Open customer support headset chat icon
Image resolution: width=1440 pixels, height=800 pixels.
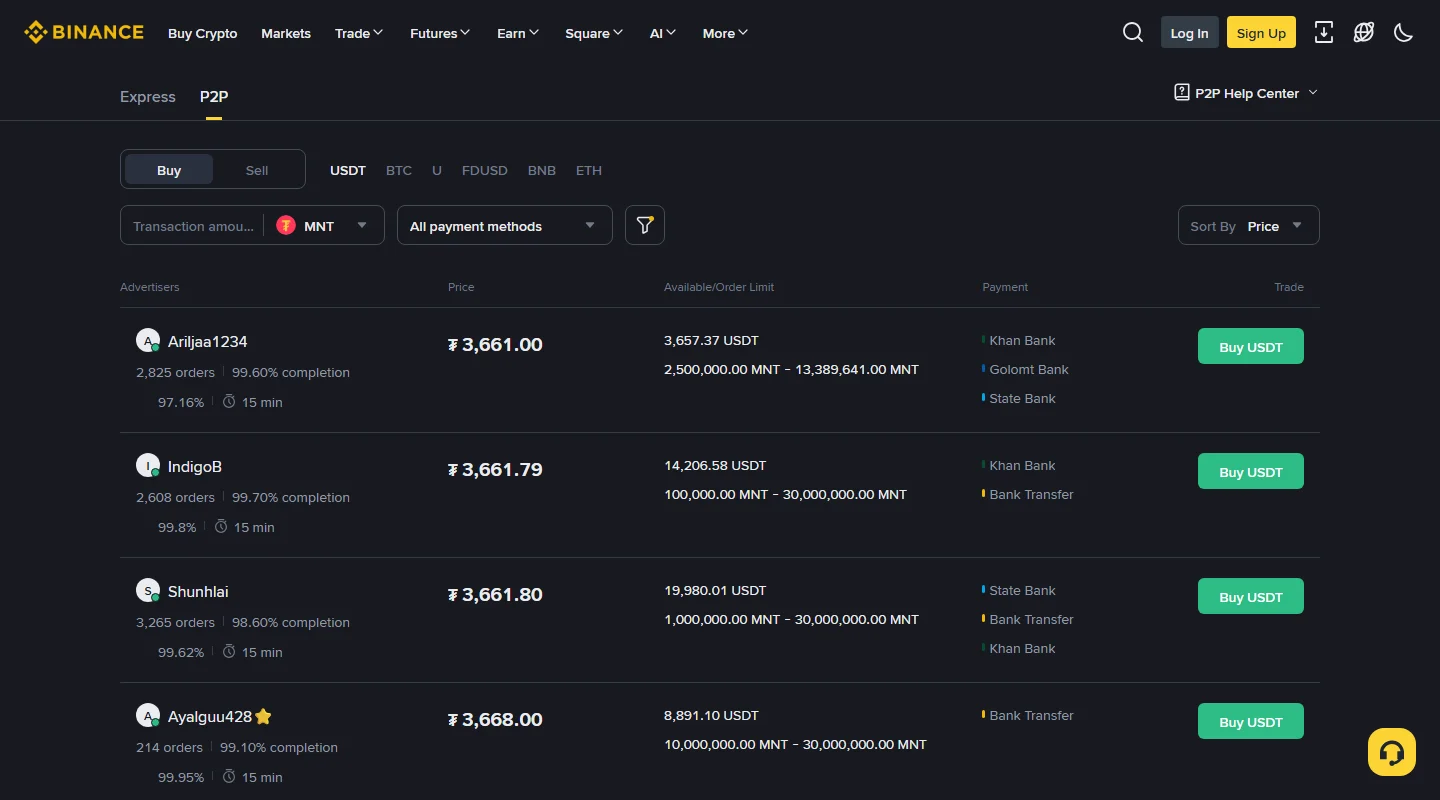click(1392, 752)
